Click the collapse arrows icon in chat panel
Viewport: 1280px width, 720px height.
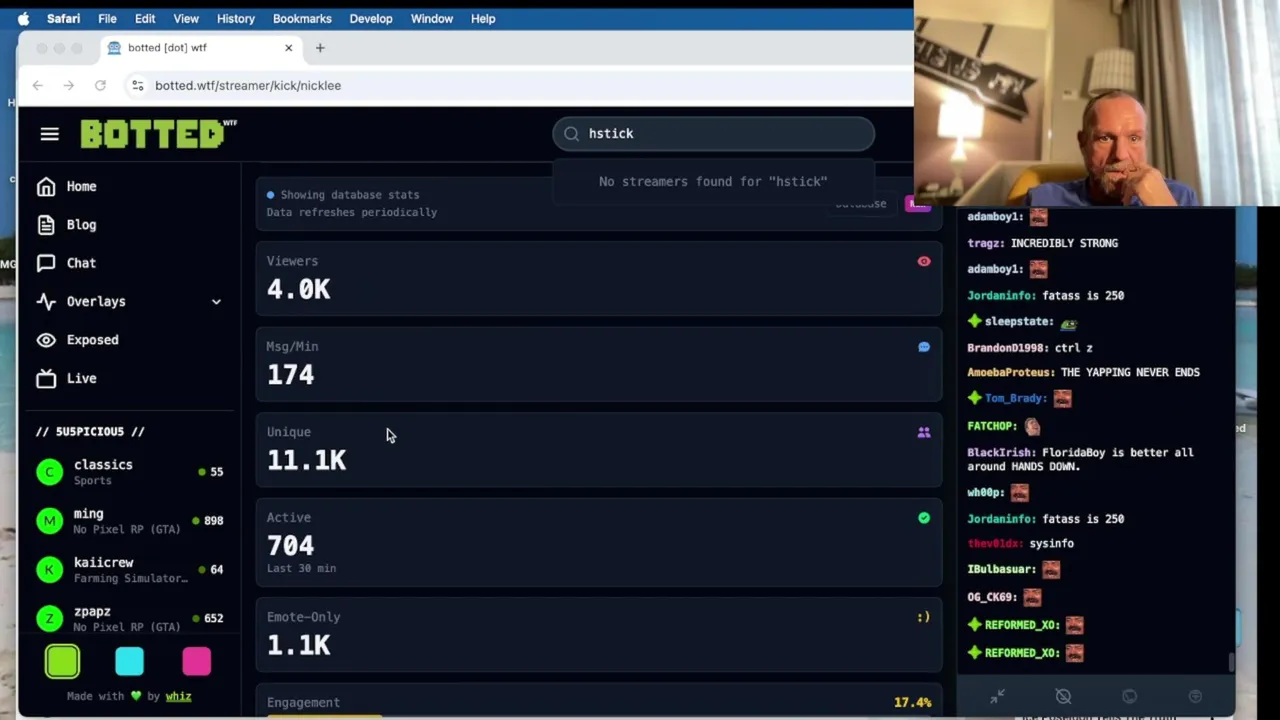click(997, 696)
